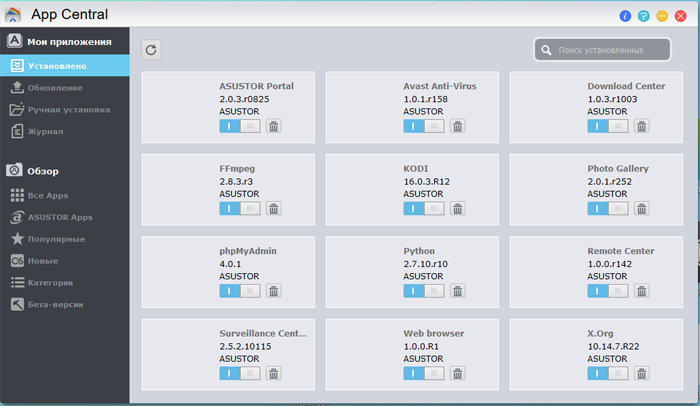The image size is (700, 406).
Task: Remove phpMyAdmin via its trash icon
Action: pos(273,291)
